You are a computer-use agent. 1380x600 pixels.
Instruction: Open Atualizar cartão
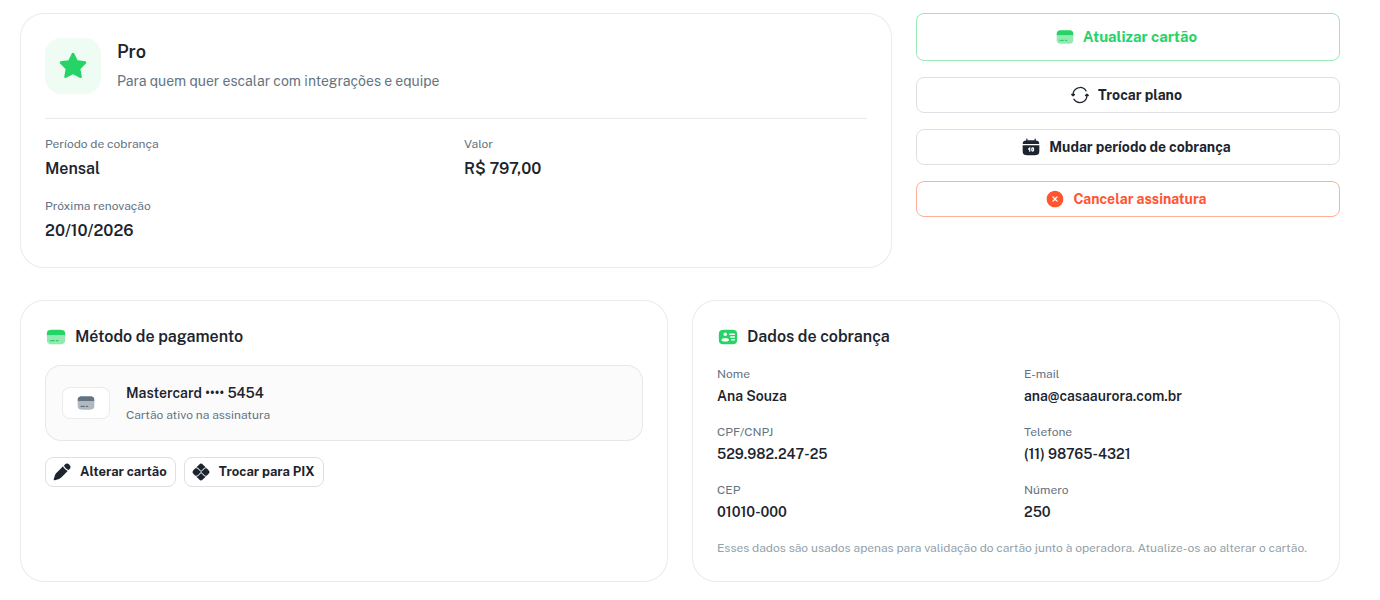(x=1128, y=37)
